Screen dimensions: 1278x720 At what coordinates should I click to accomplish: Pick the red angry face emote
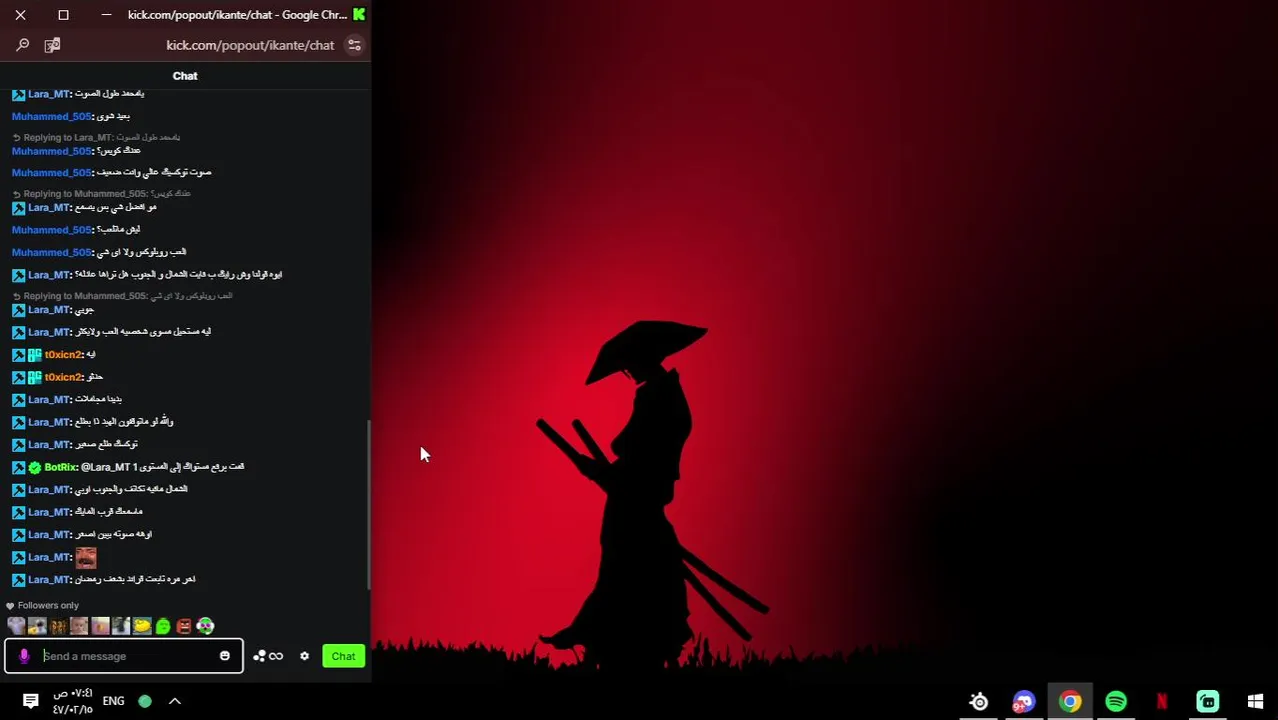[184, 626]
